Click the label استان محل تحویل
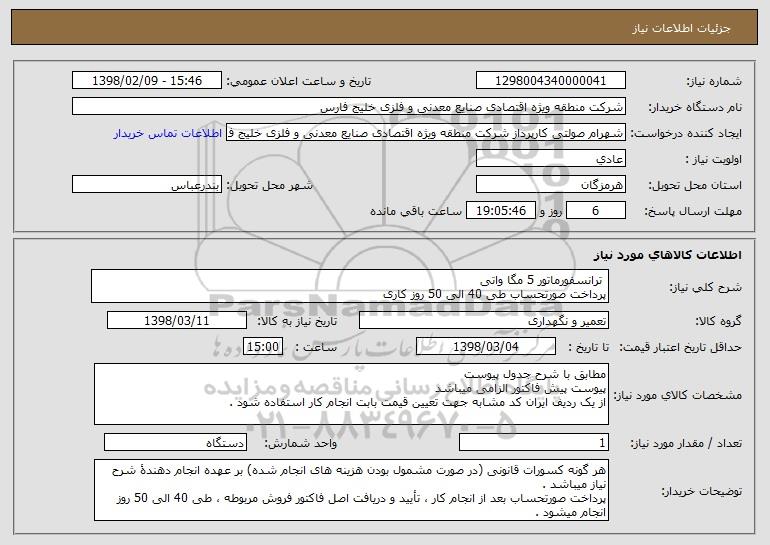 695,186
